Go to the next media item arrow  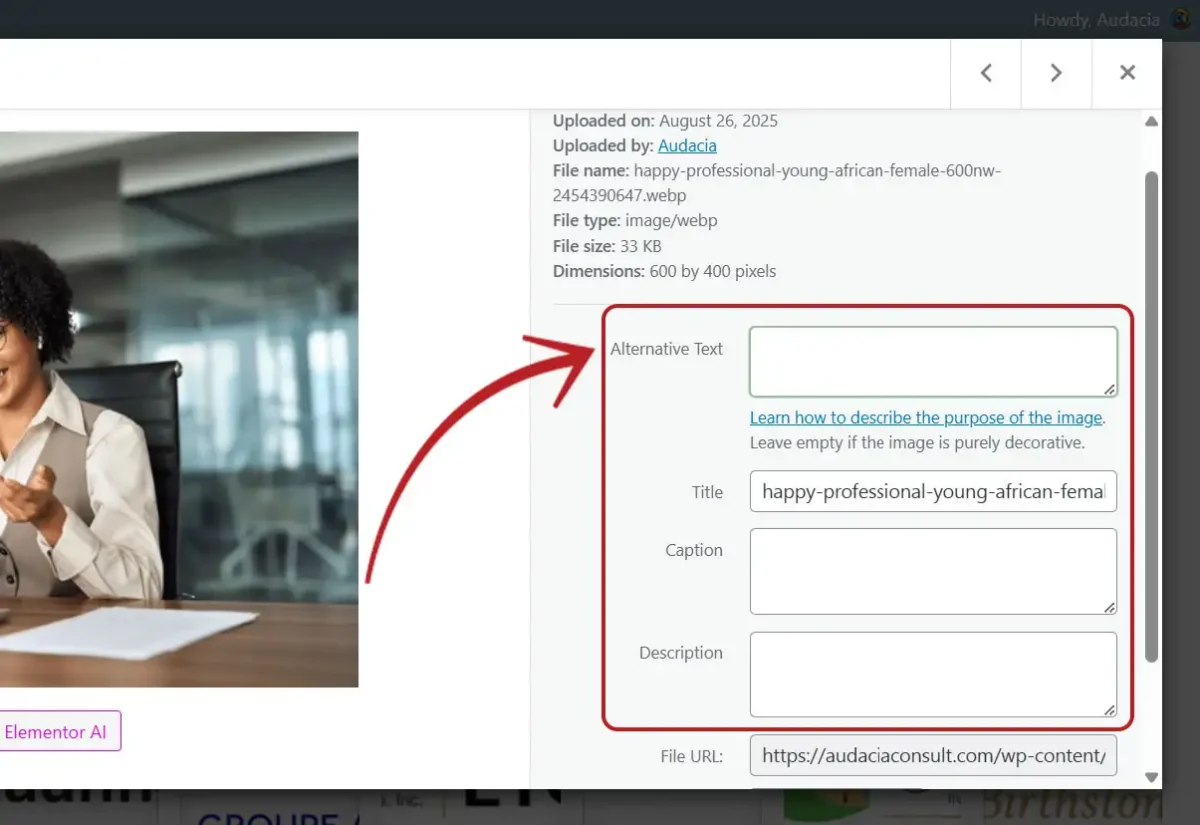tap(1056, 73)
